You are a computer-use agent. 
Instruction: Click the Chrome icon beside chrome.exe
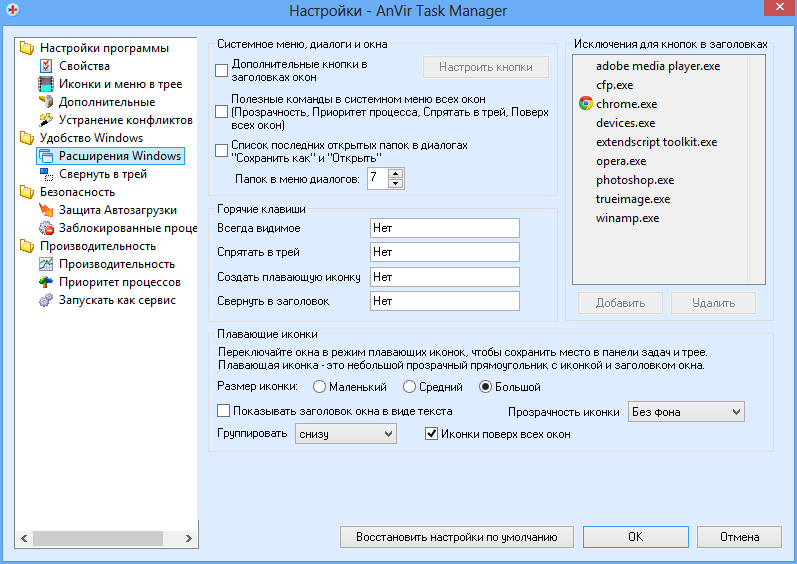pos(586,104)
